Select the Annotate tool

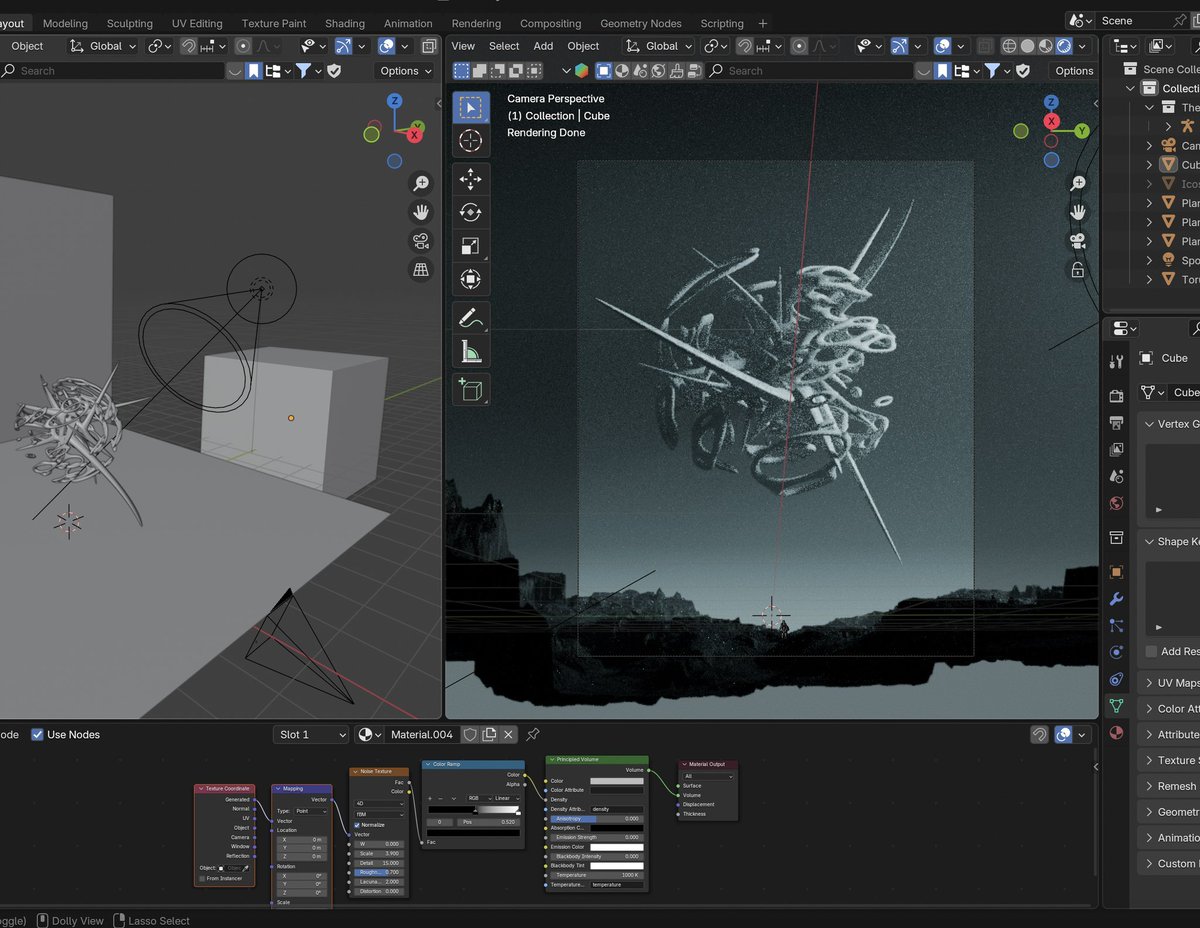(x=471, y=318)
